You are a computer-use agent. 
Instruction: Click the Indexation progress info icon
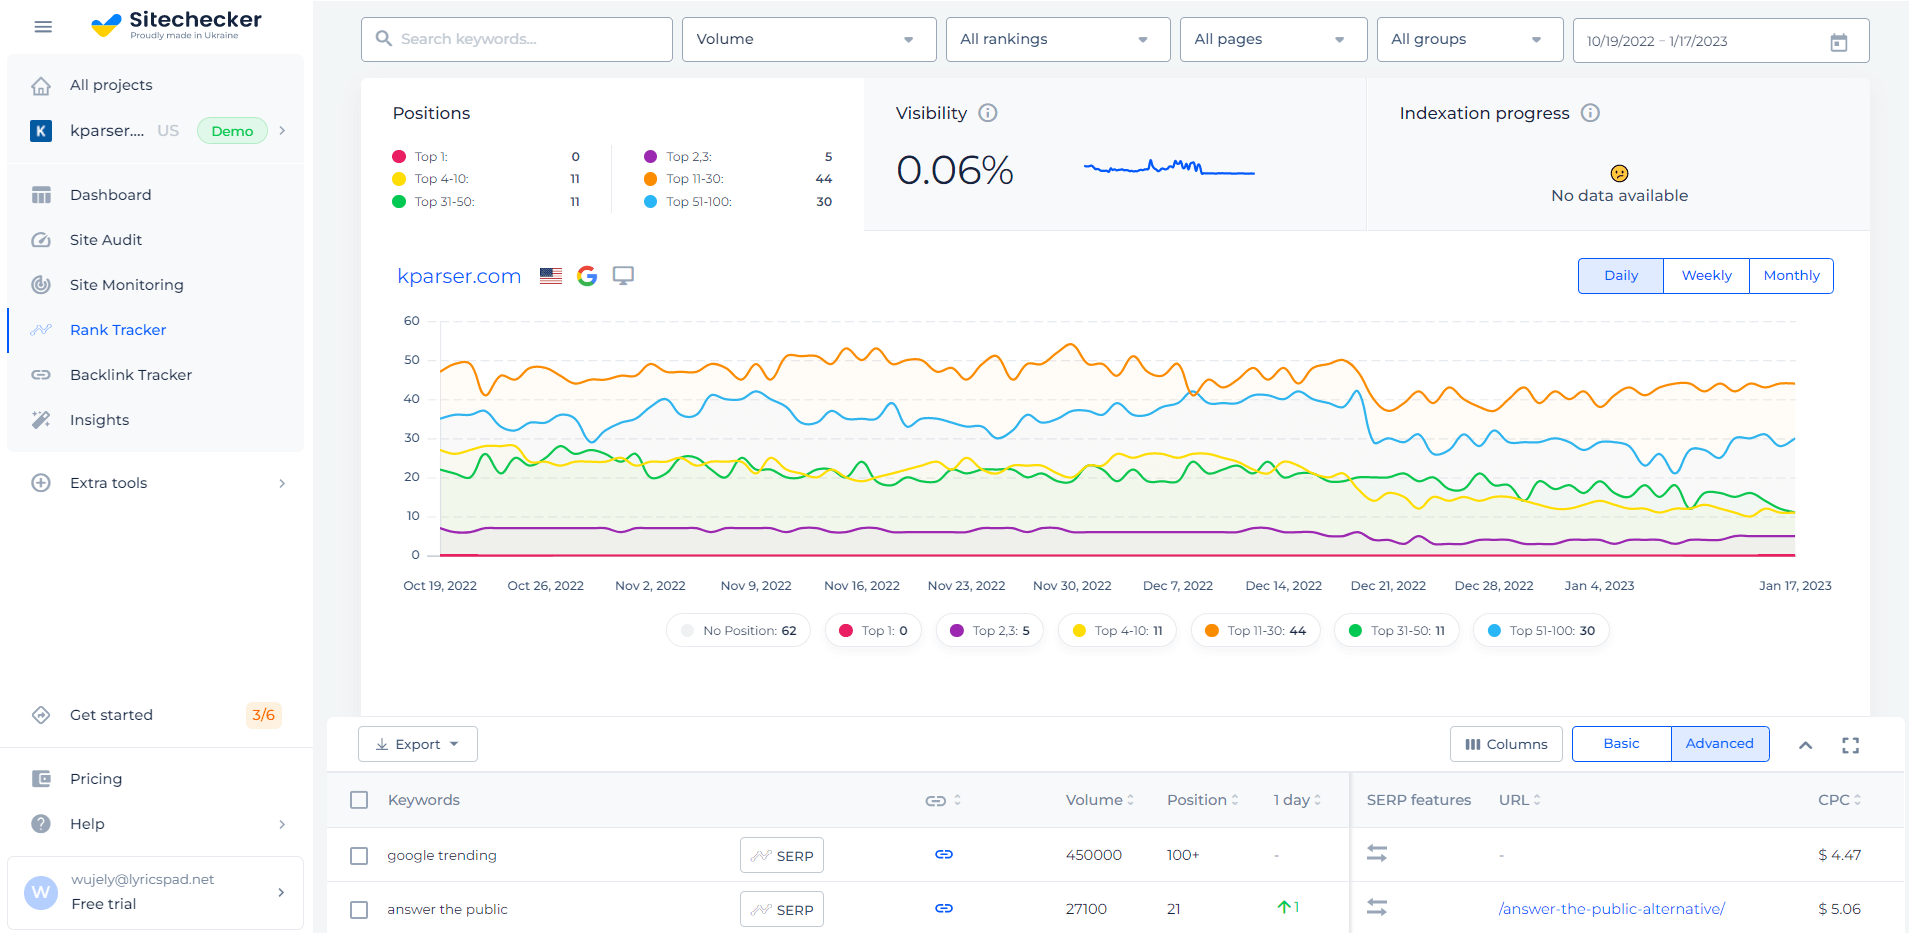[1590, 113]
